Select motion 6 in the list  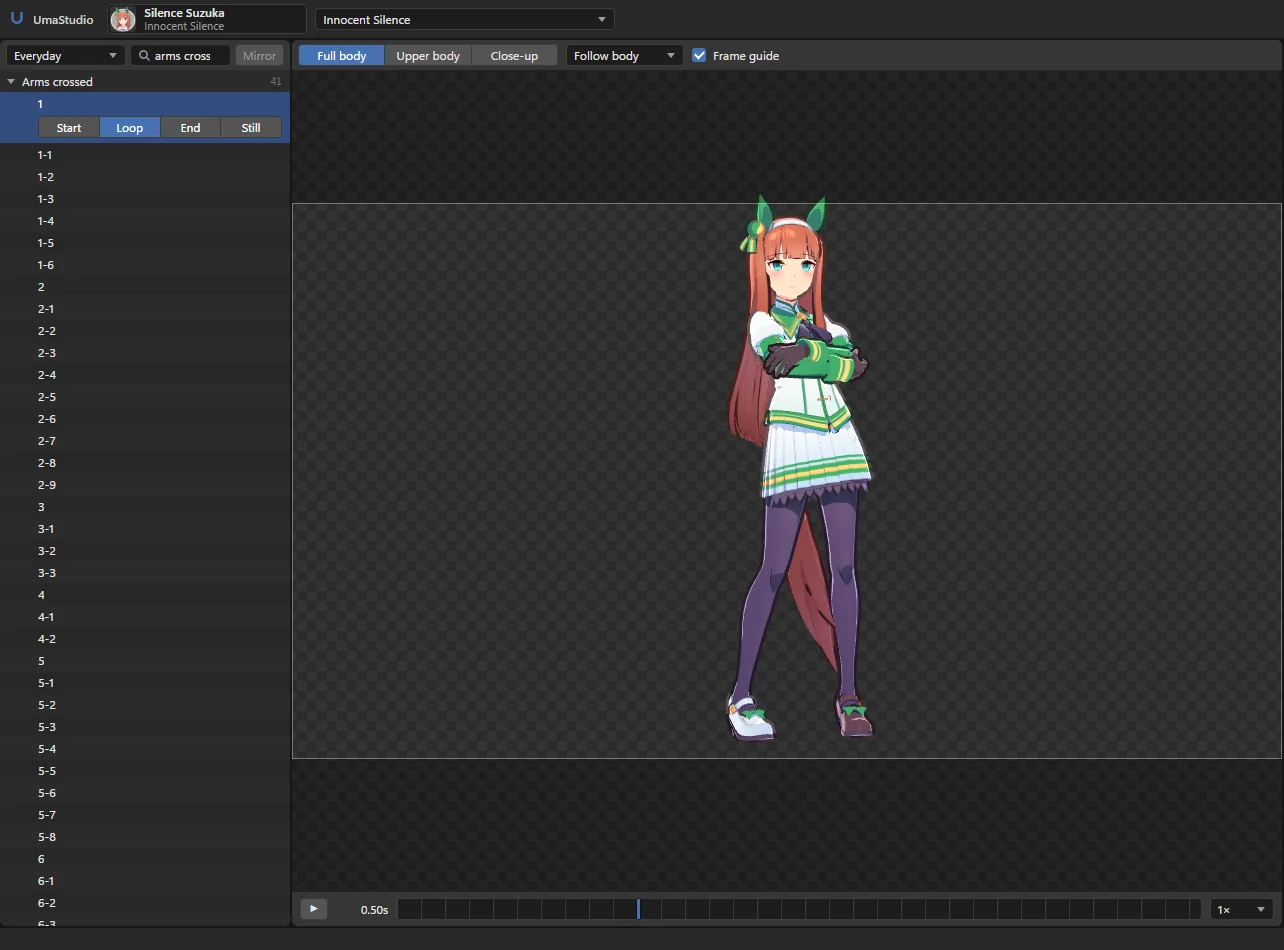145,859
